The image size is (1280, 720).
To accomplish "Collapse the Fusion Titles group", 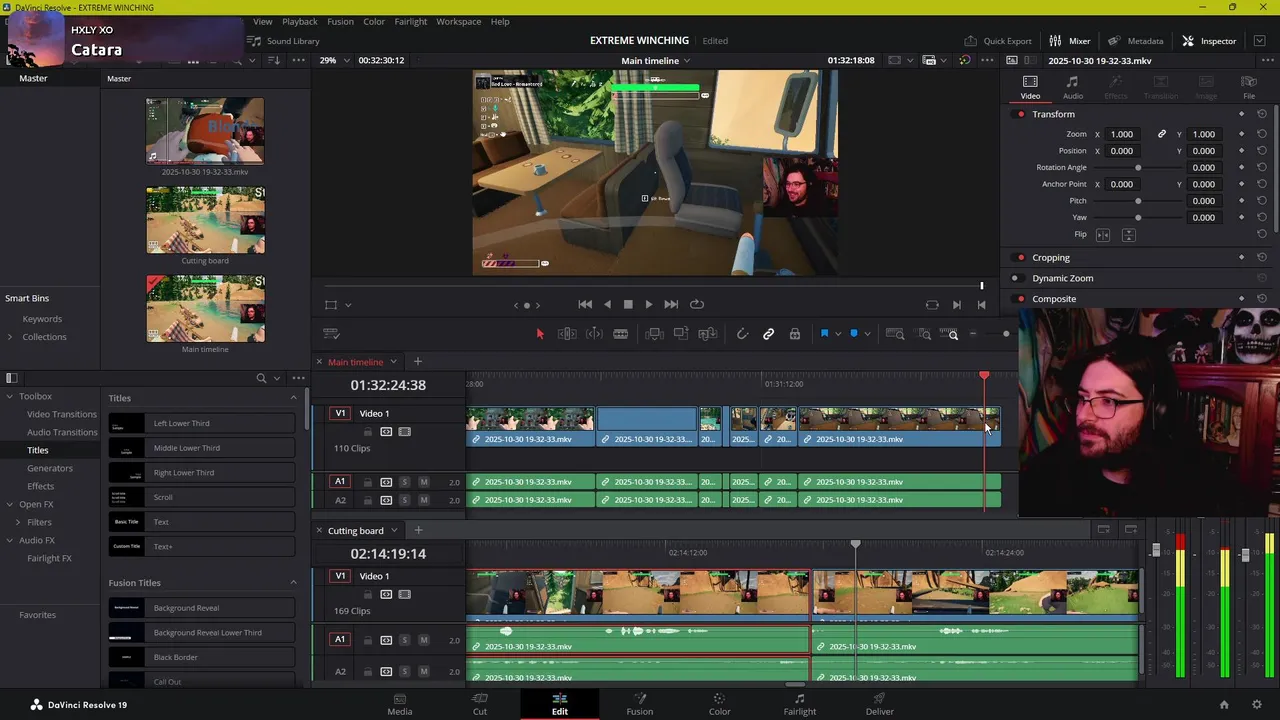I will pos(293,583).
